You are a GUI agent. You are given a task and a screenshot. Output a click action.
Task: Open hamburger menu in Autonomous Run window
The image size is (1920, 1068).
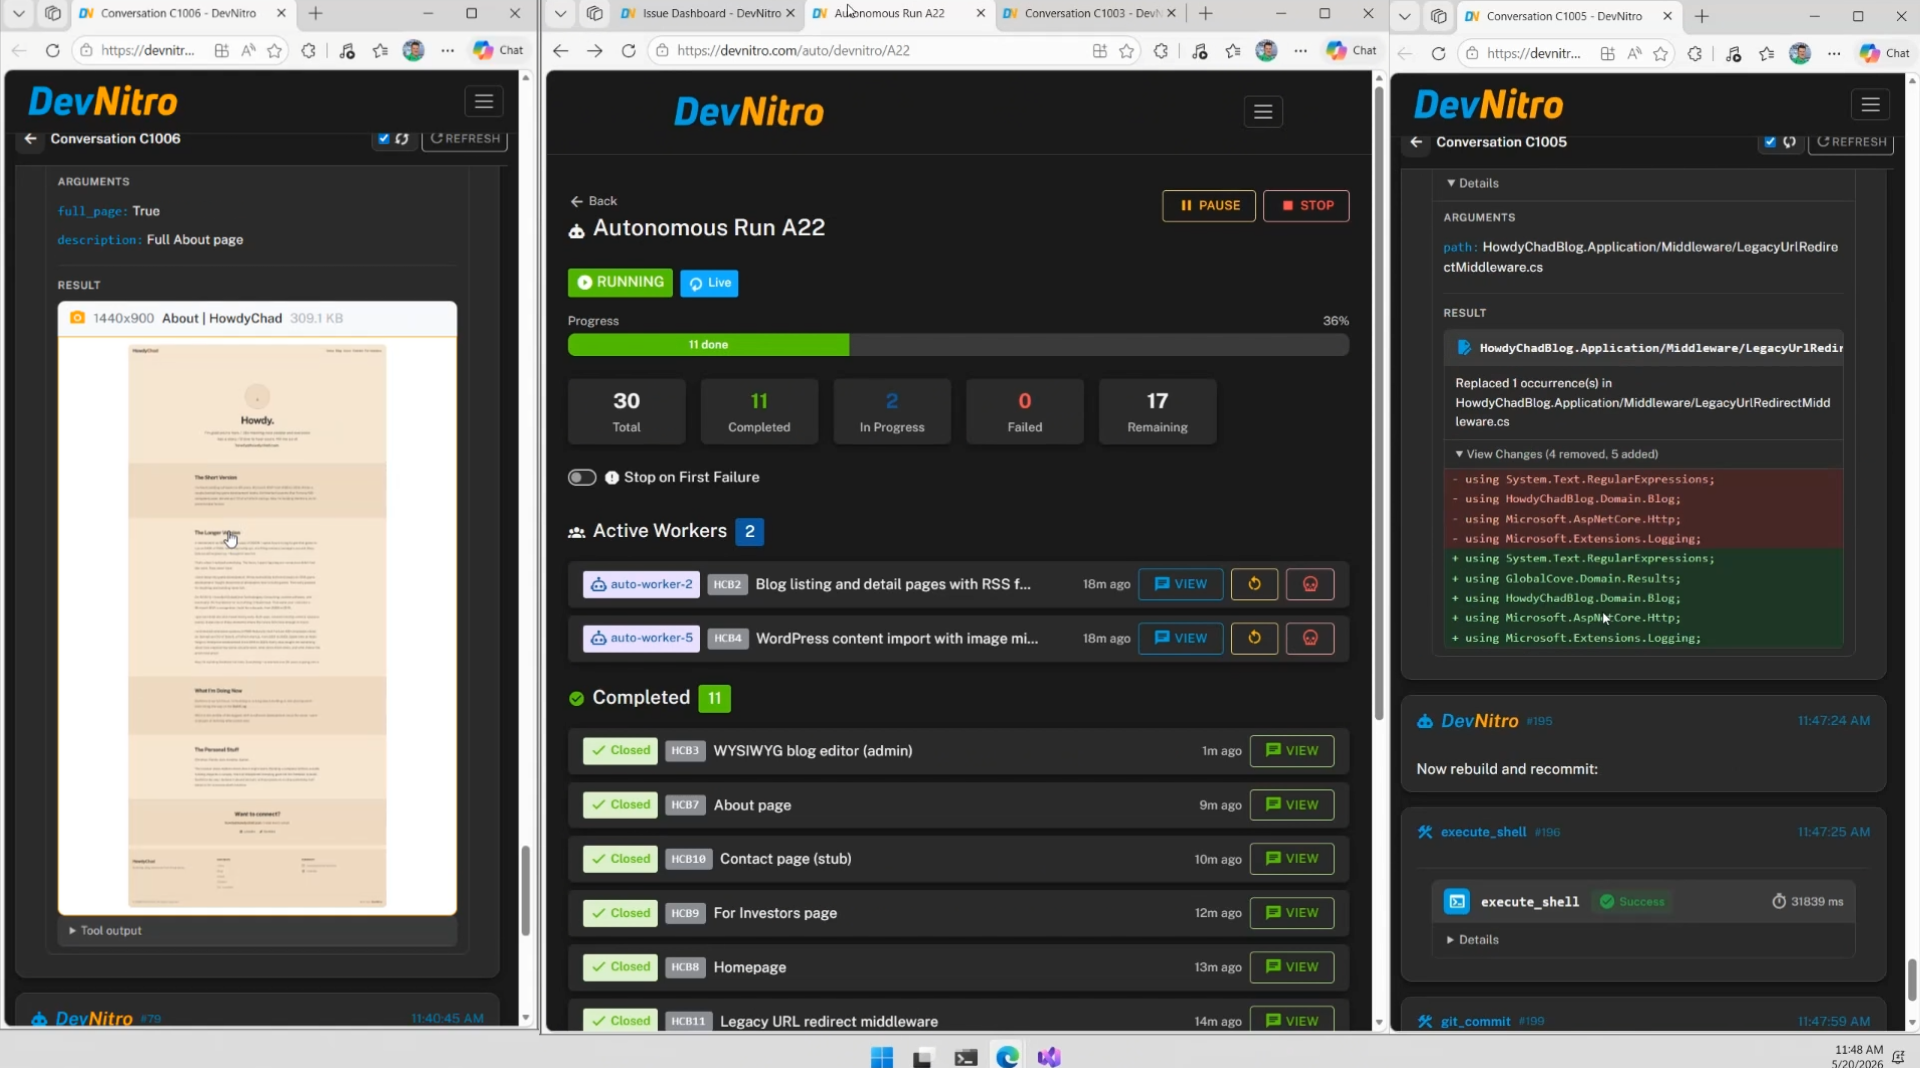[x=1263, y=112]
